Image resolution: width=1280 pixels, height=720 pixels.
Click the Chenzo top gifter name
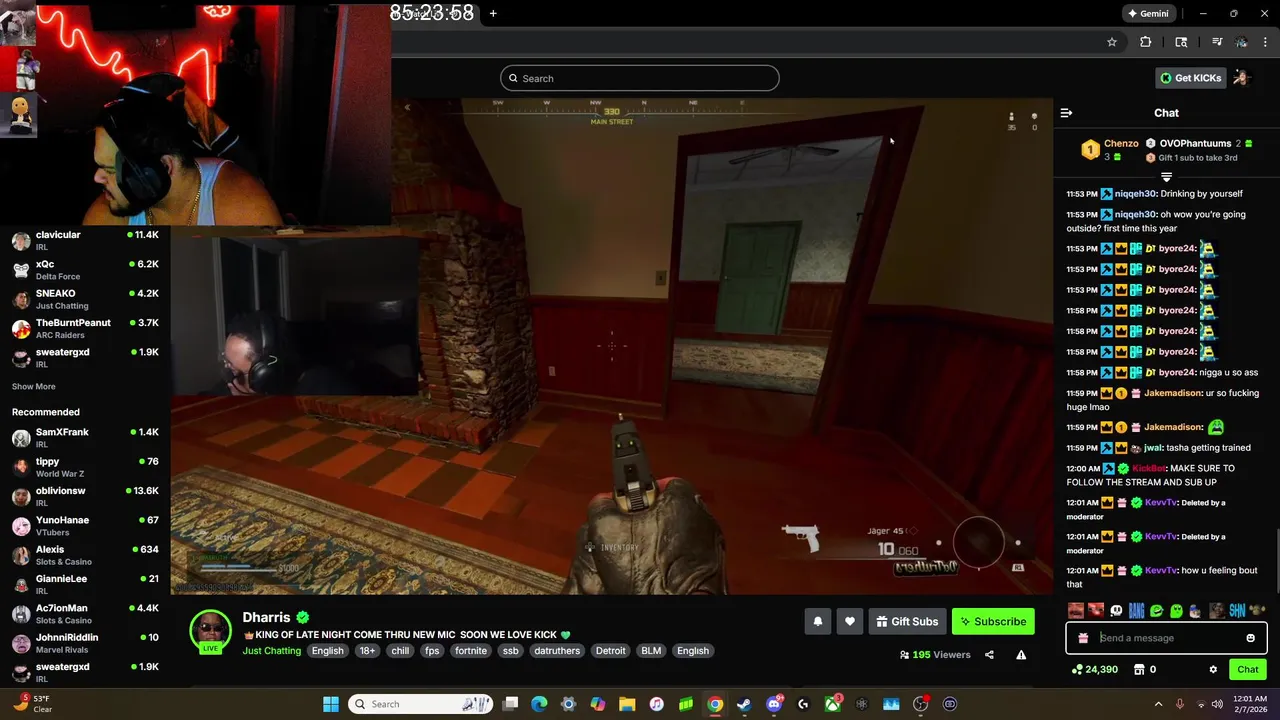click(x=1121, y=143)
